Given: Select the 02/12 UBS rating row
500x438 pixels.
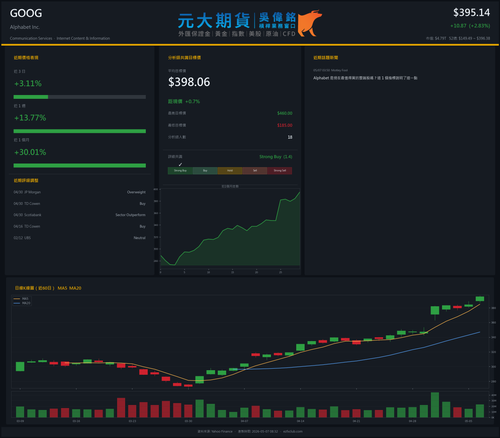Looking at the screenshot, I should (x=80, y=238).
